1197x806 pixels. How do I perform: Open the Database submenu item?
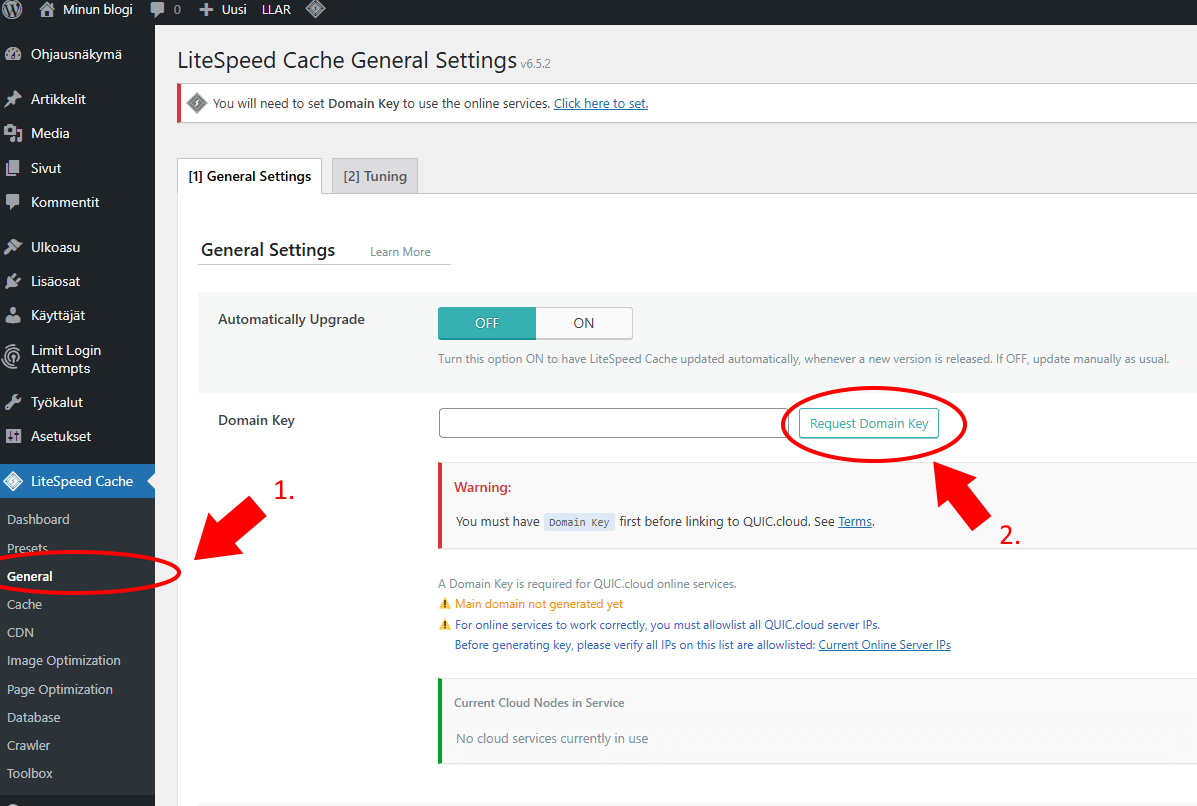click(x=34, y=717)
